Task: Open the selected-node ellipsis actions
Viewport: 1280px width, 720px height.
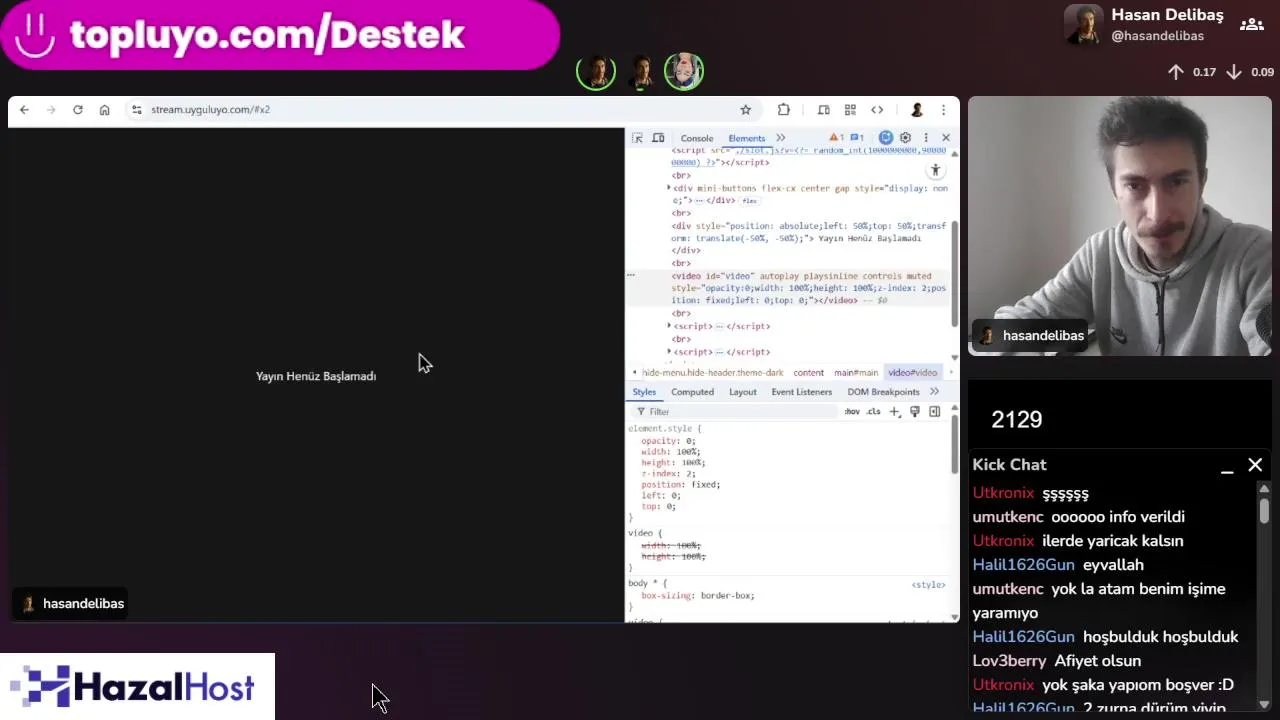Action: point(631,275)
